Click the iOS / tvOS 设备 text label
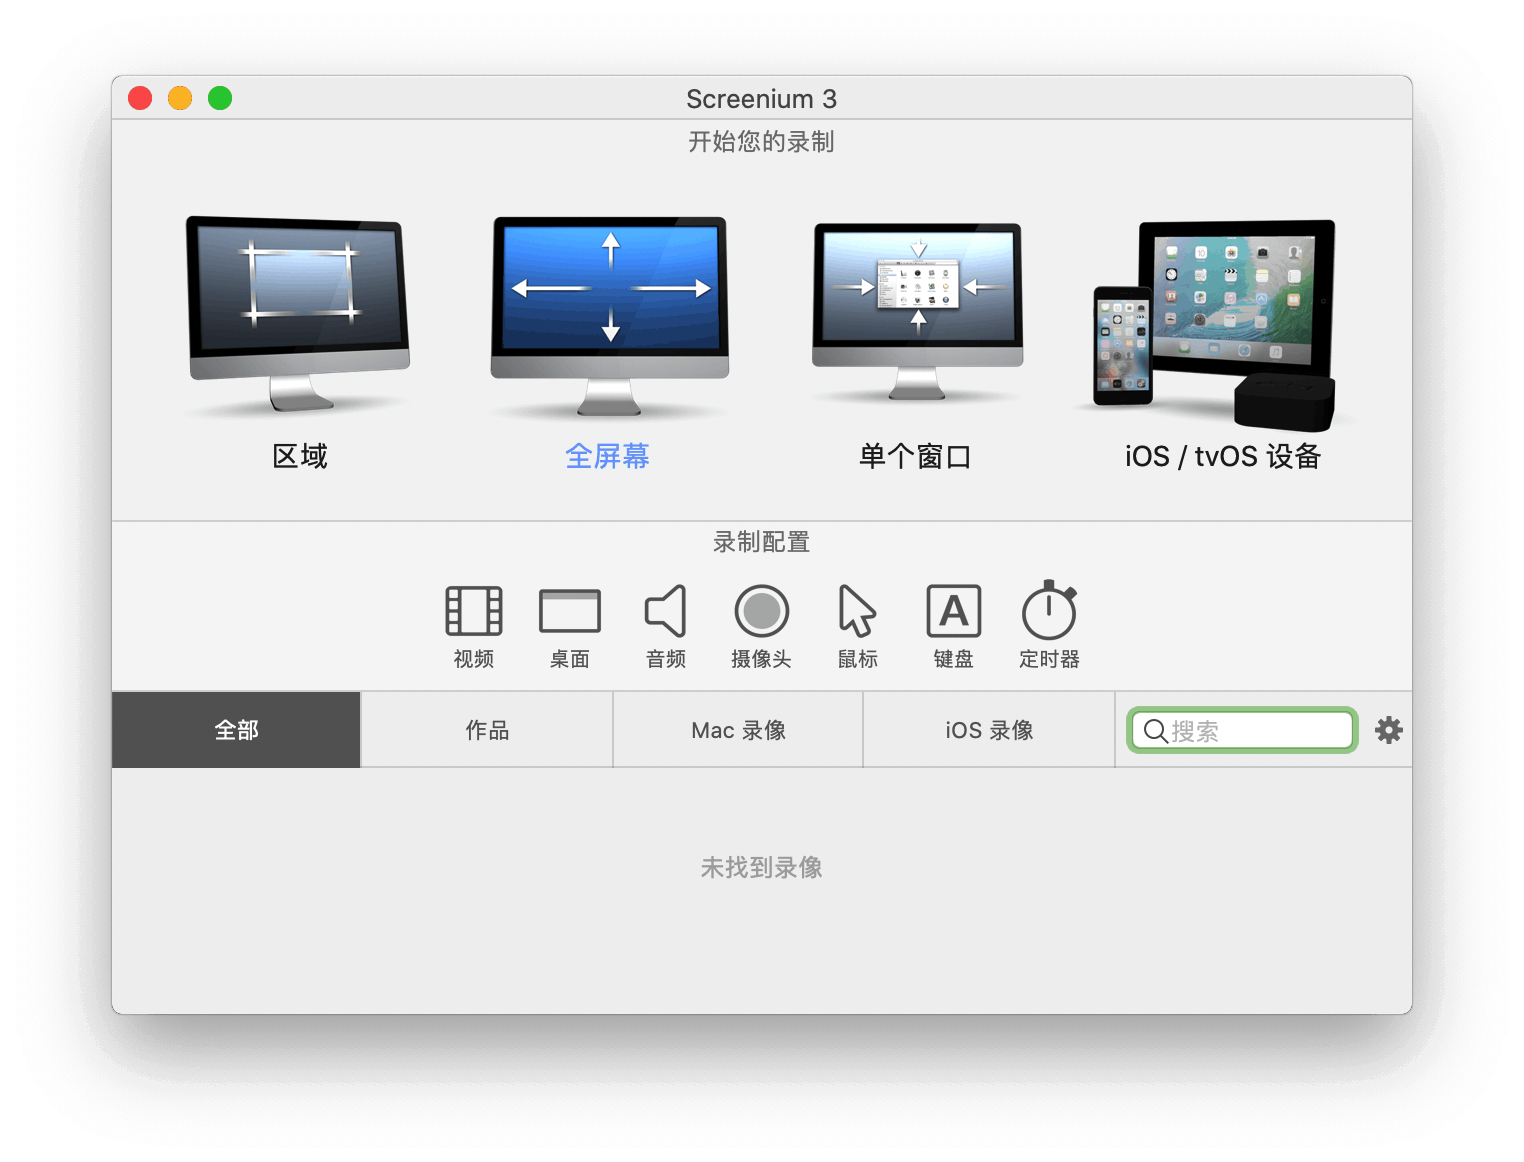The height and width of the screenshot is (1162, 1524). 1222,457
